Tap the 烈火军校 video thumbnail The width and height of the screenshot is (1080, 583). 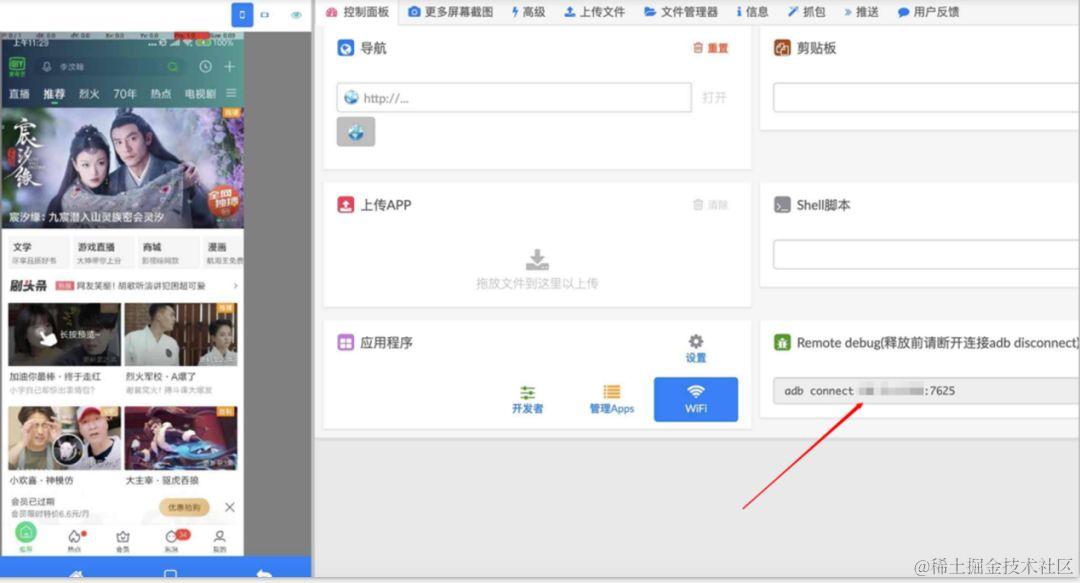click(x=180, y=334)
